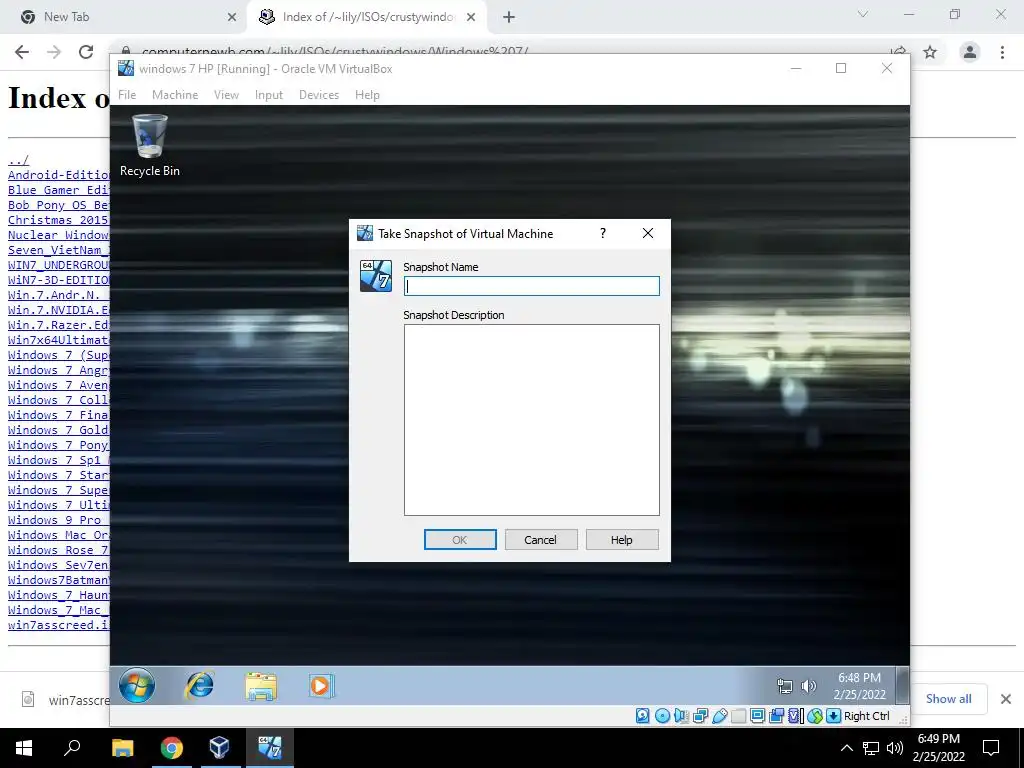Screen dimensions: 1024x768
Task: Open the View menu in VirtualBox
Action: click(x=226, y=95)
